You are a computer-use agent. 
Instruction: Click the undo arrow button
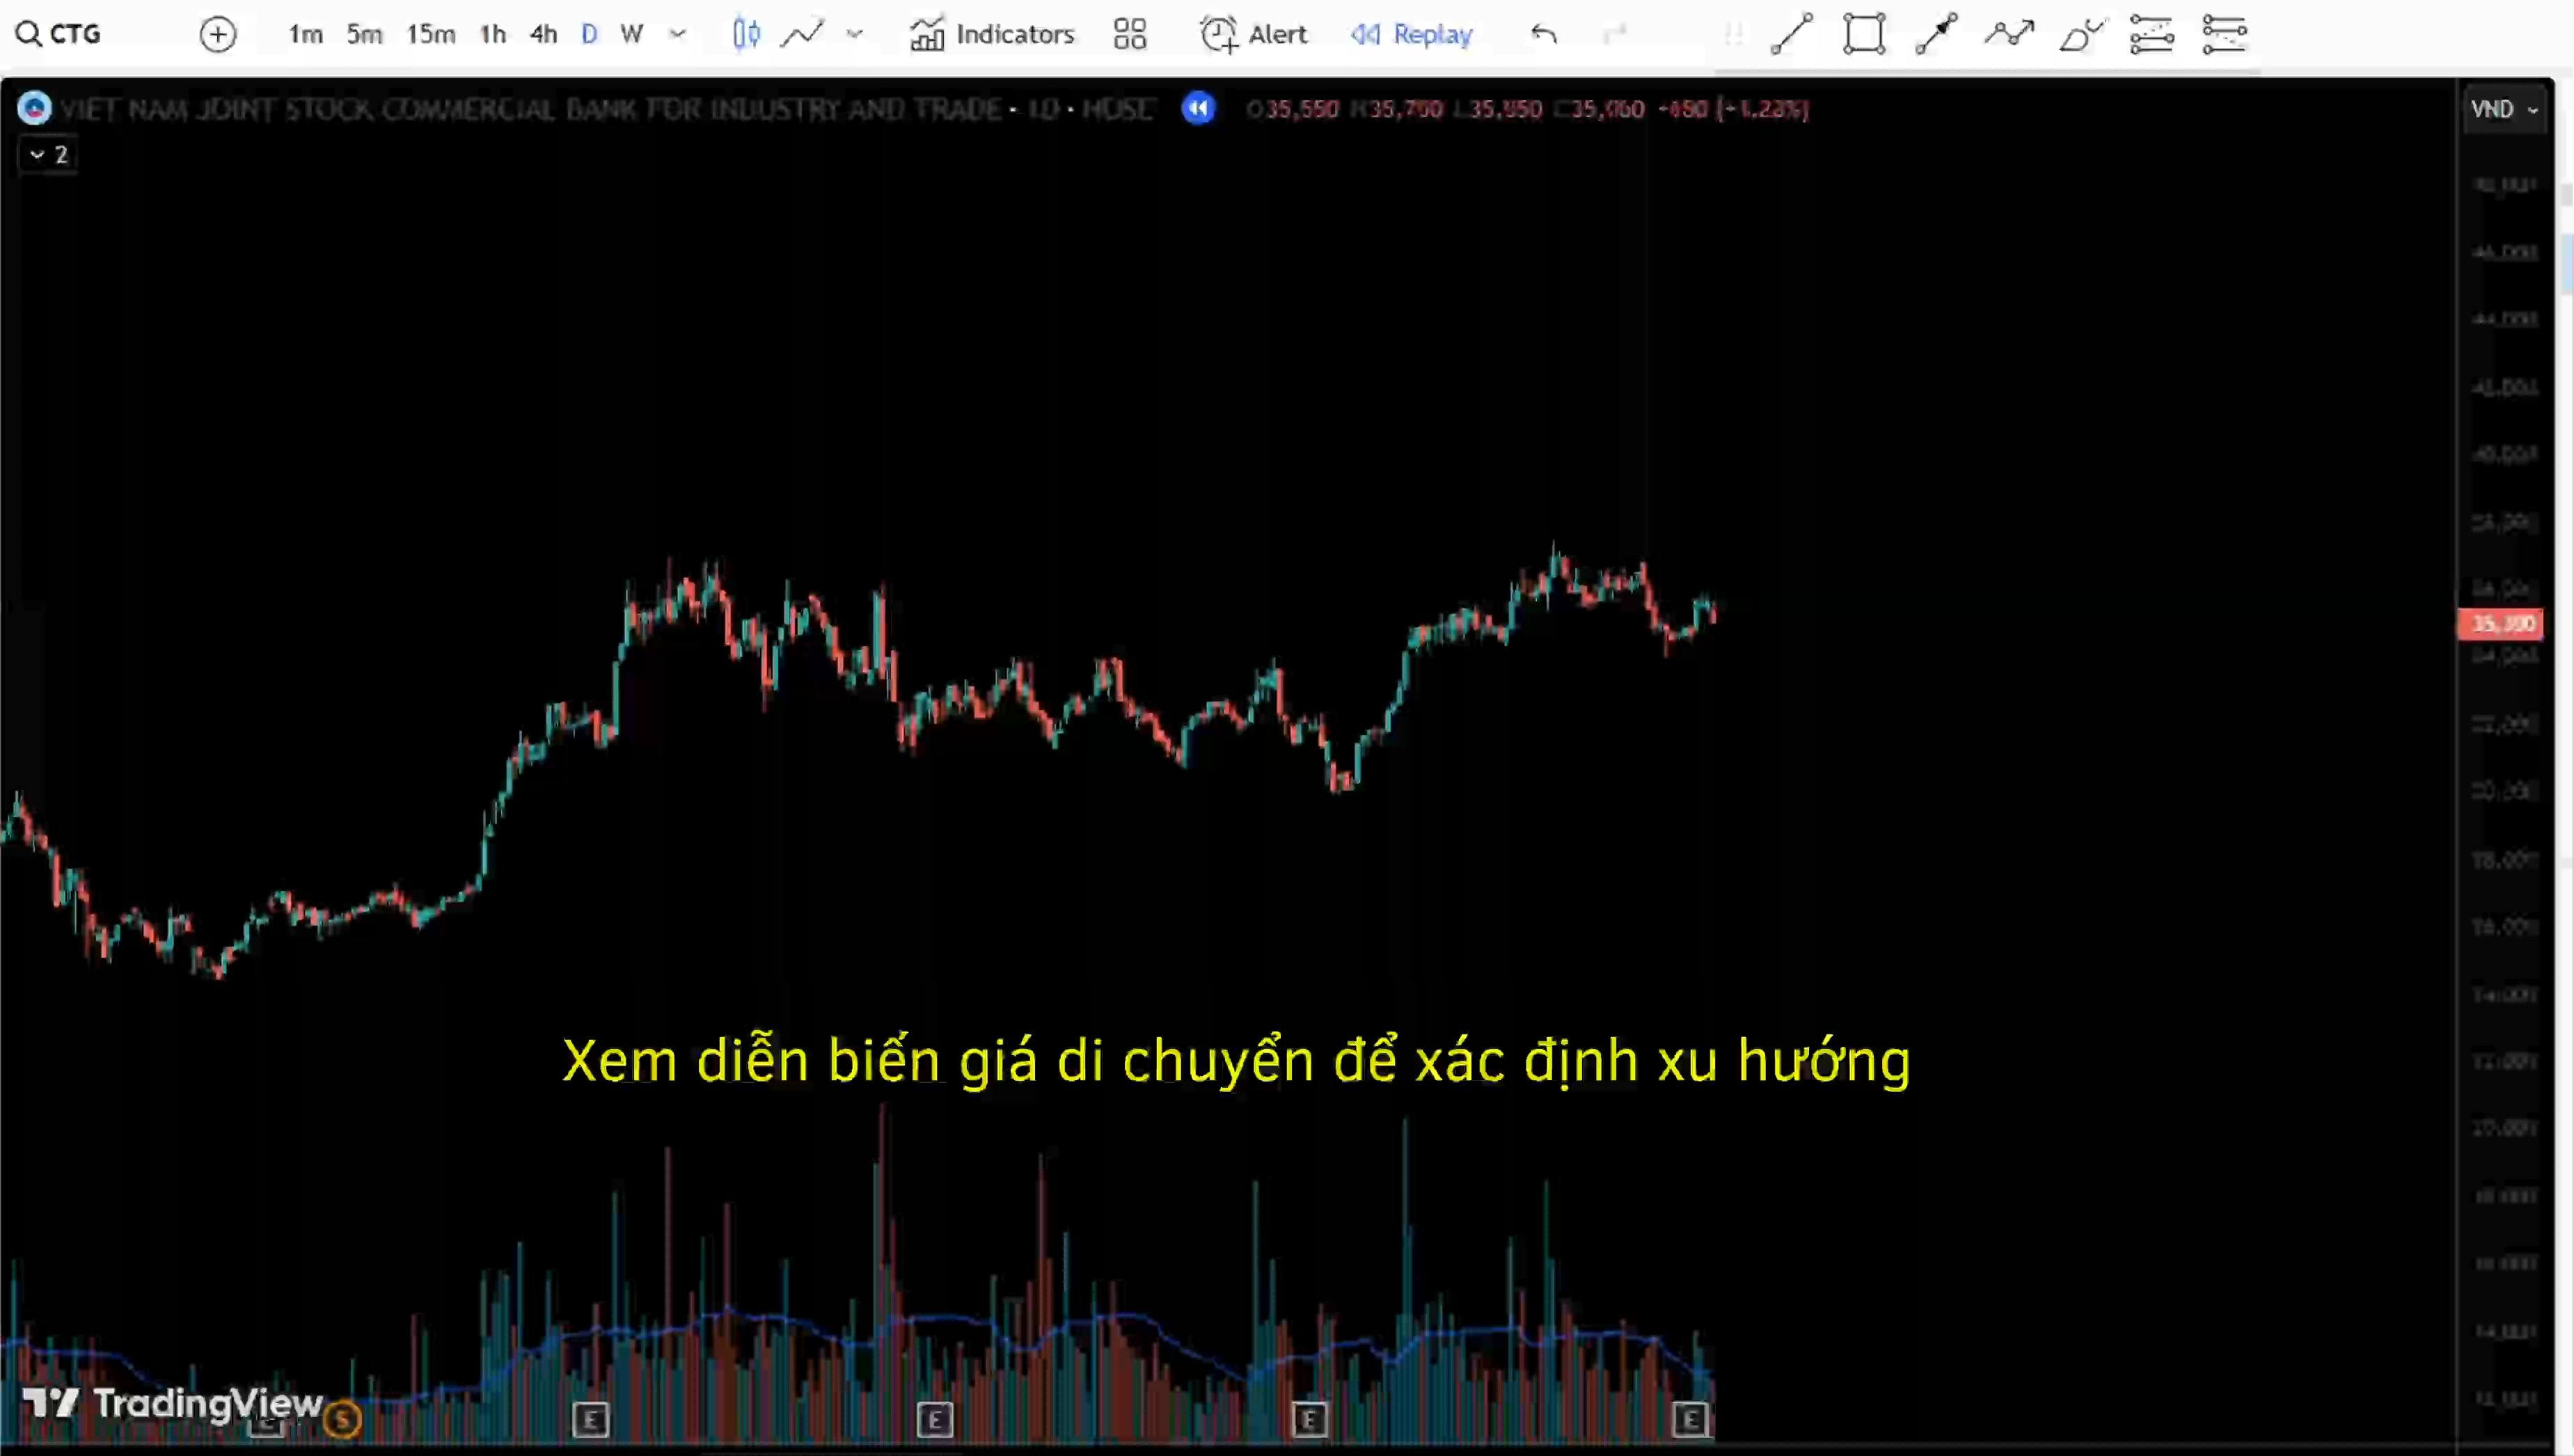(x=1542, y=33)
